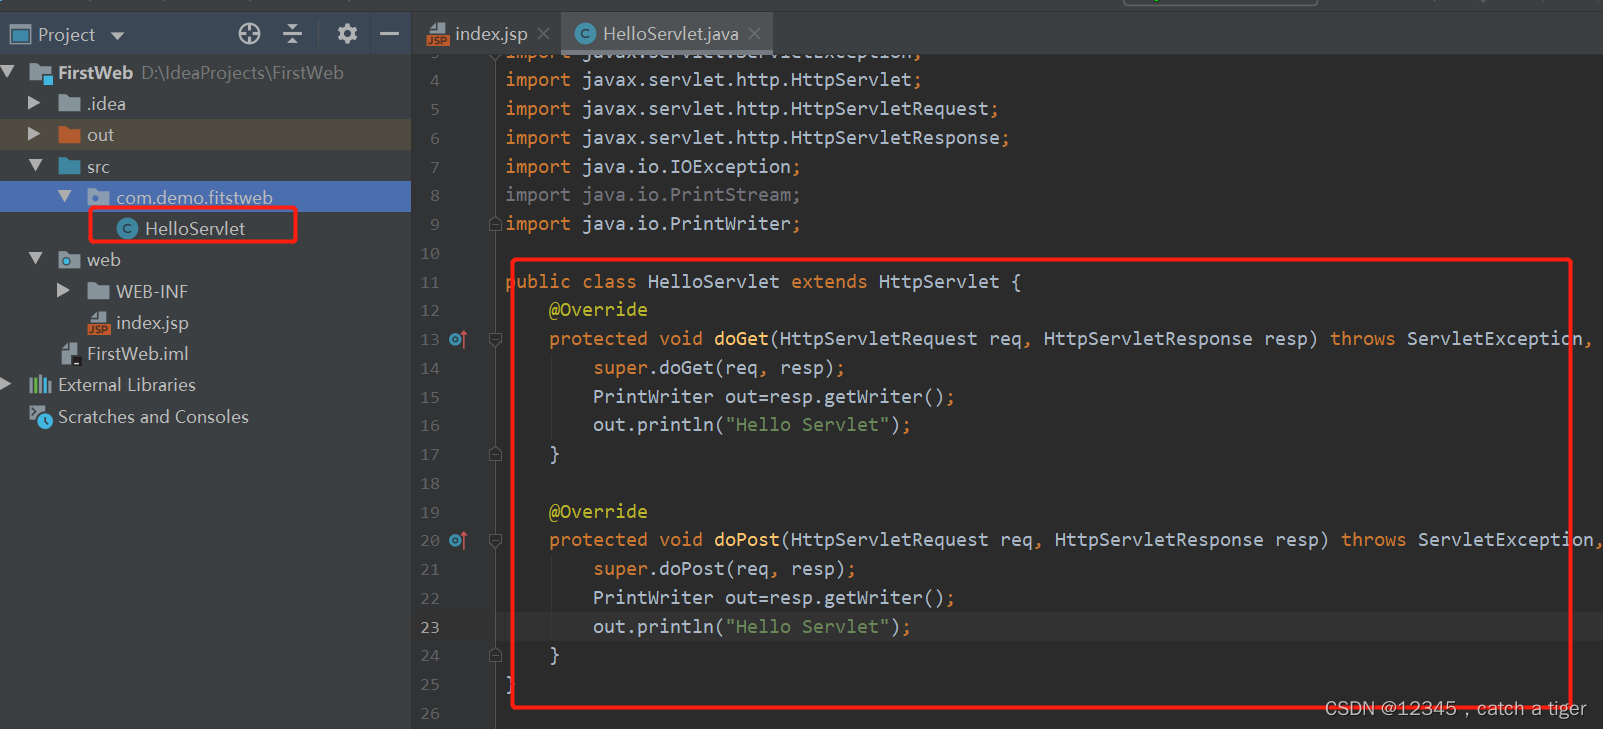Viewport: 1603px width, 729px height.
Task: Click the web folder icon
Action: [x=69, y=260]
